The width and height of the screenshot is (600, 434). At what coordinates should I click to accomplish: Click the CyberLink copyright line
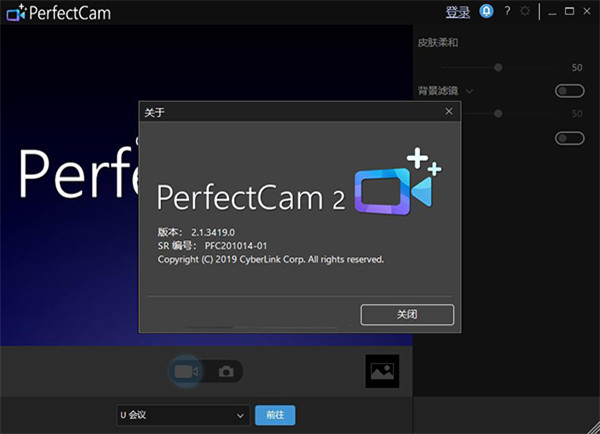pos(271,259)
